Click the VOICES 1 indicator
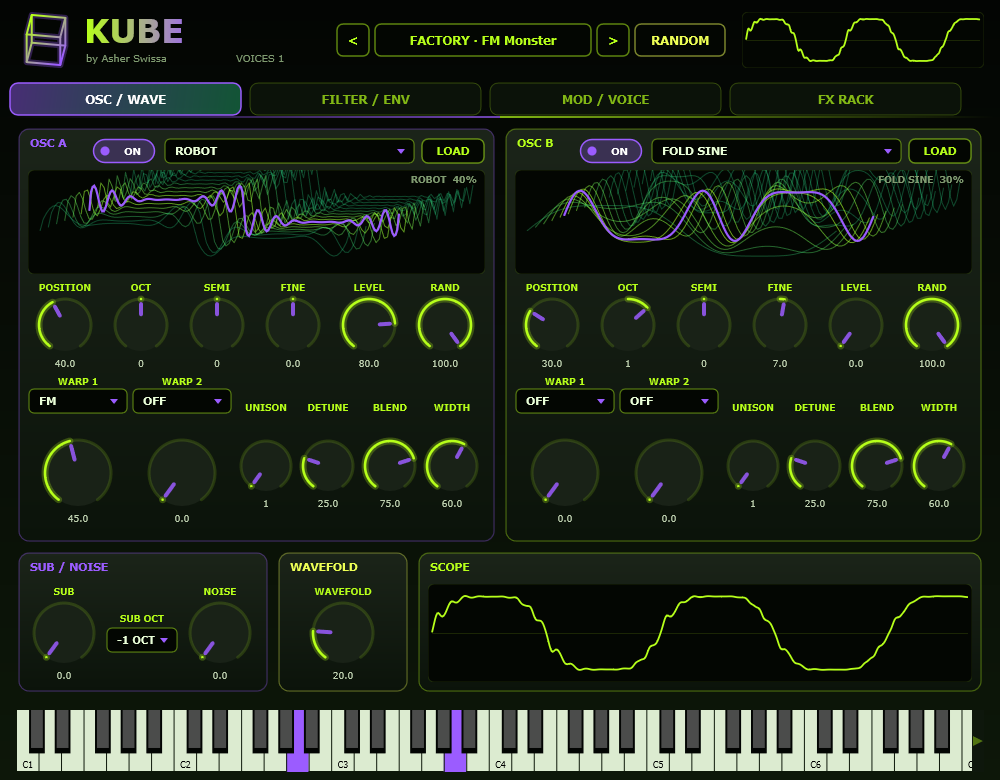 260,59
